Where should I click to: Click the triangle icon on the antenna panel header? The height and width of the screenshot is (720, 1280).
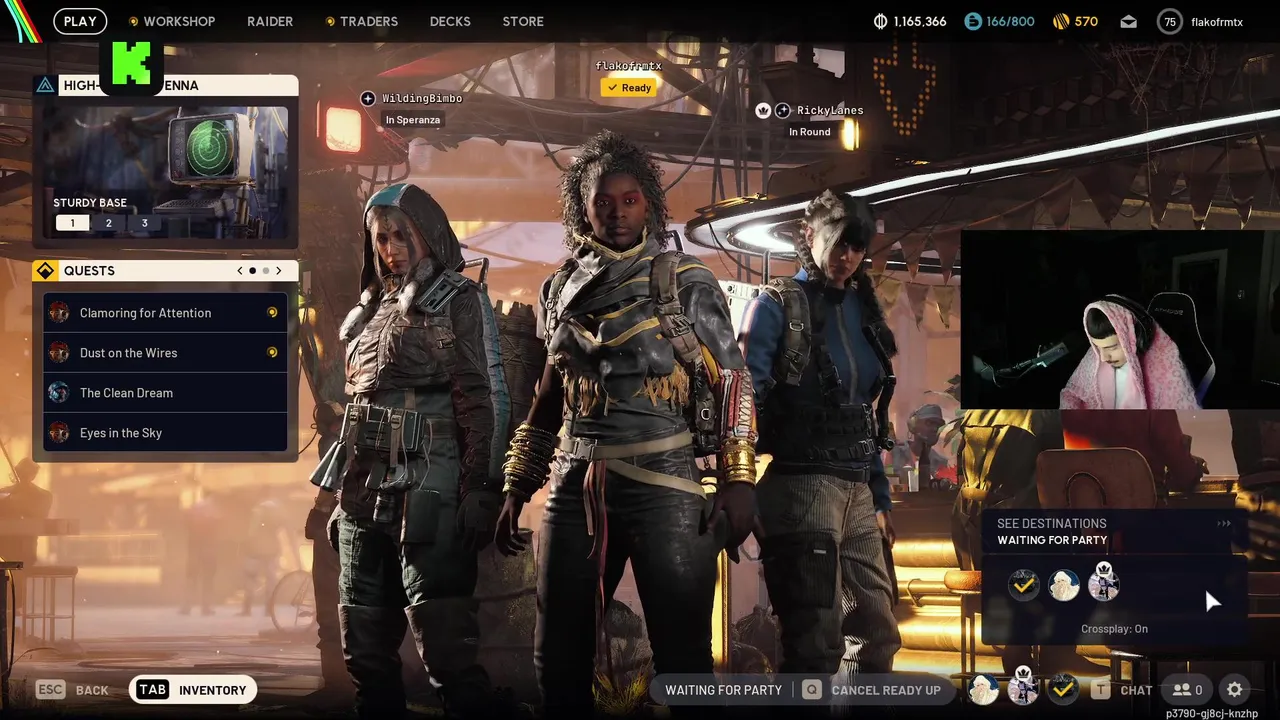pyautogui.click(x=45, y=85)
